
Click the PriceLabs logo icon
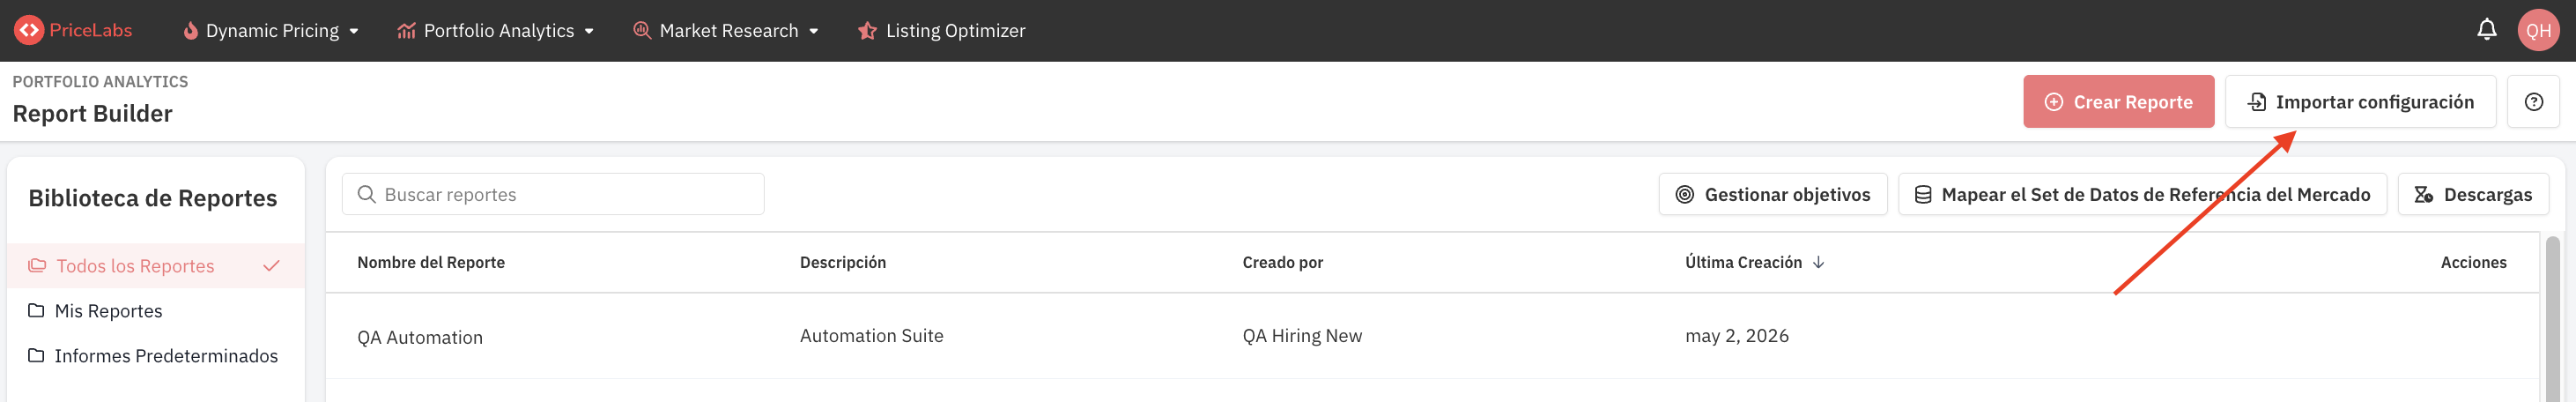(x=28, y=30)
